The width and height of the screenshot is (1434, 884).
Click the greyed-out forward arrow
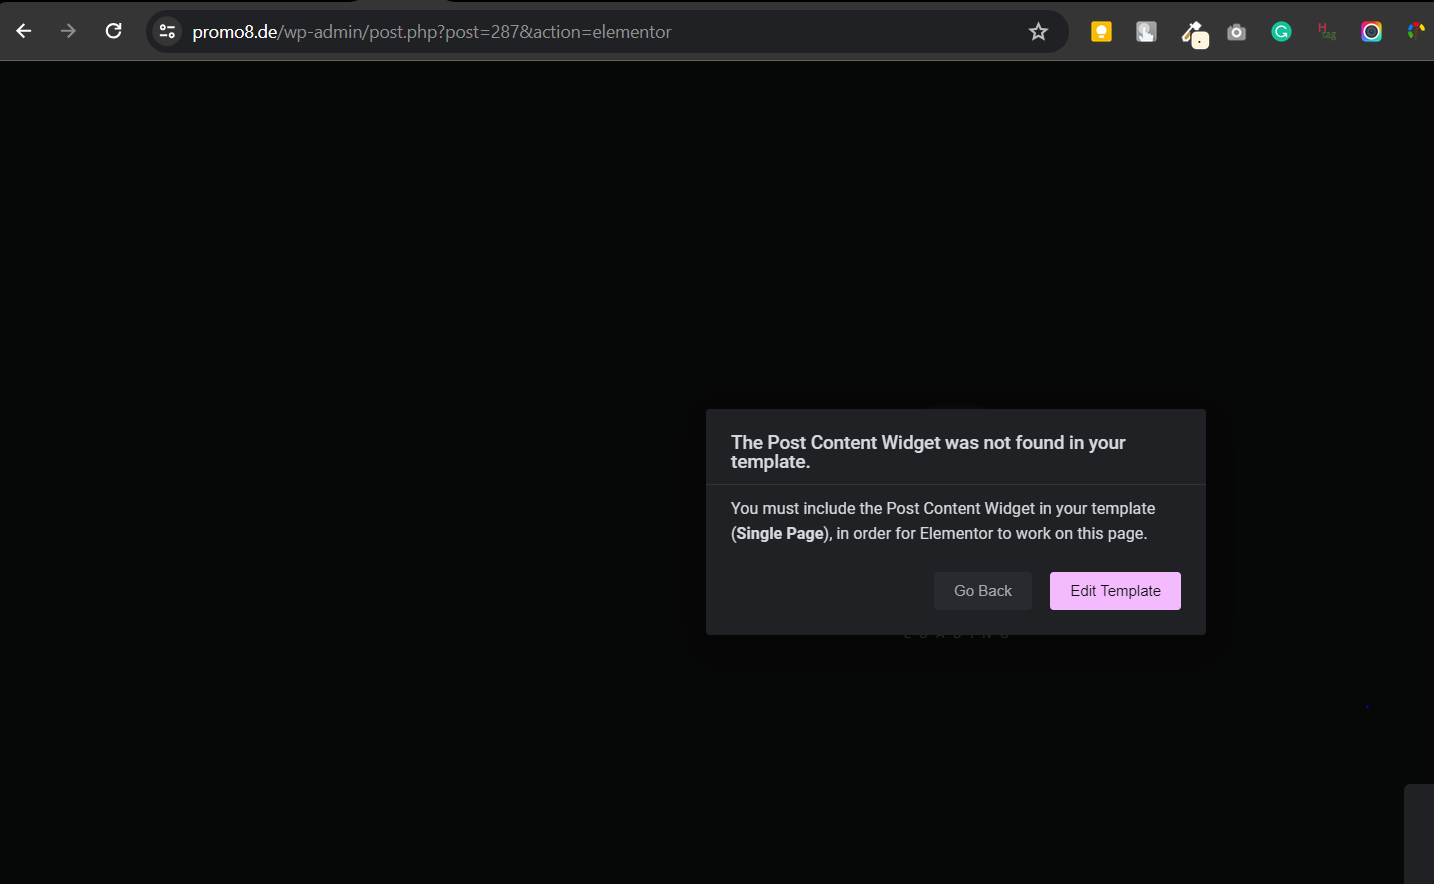pos(68,31)
